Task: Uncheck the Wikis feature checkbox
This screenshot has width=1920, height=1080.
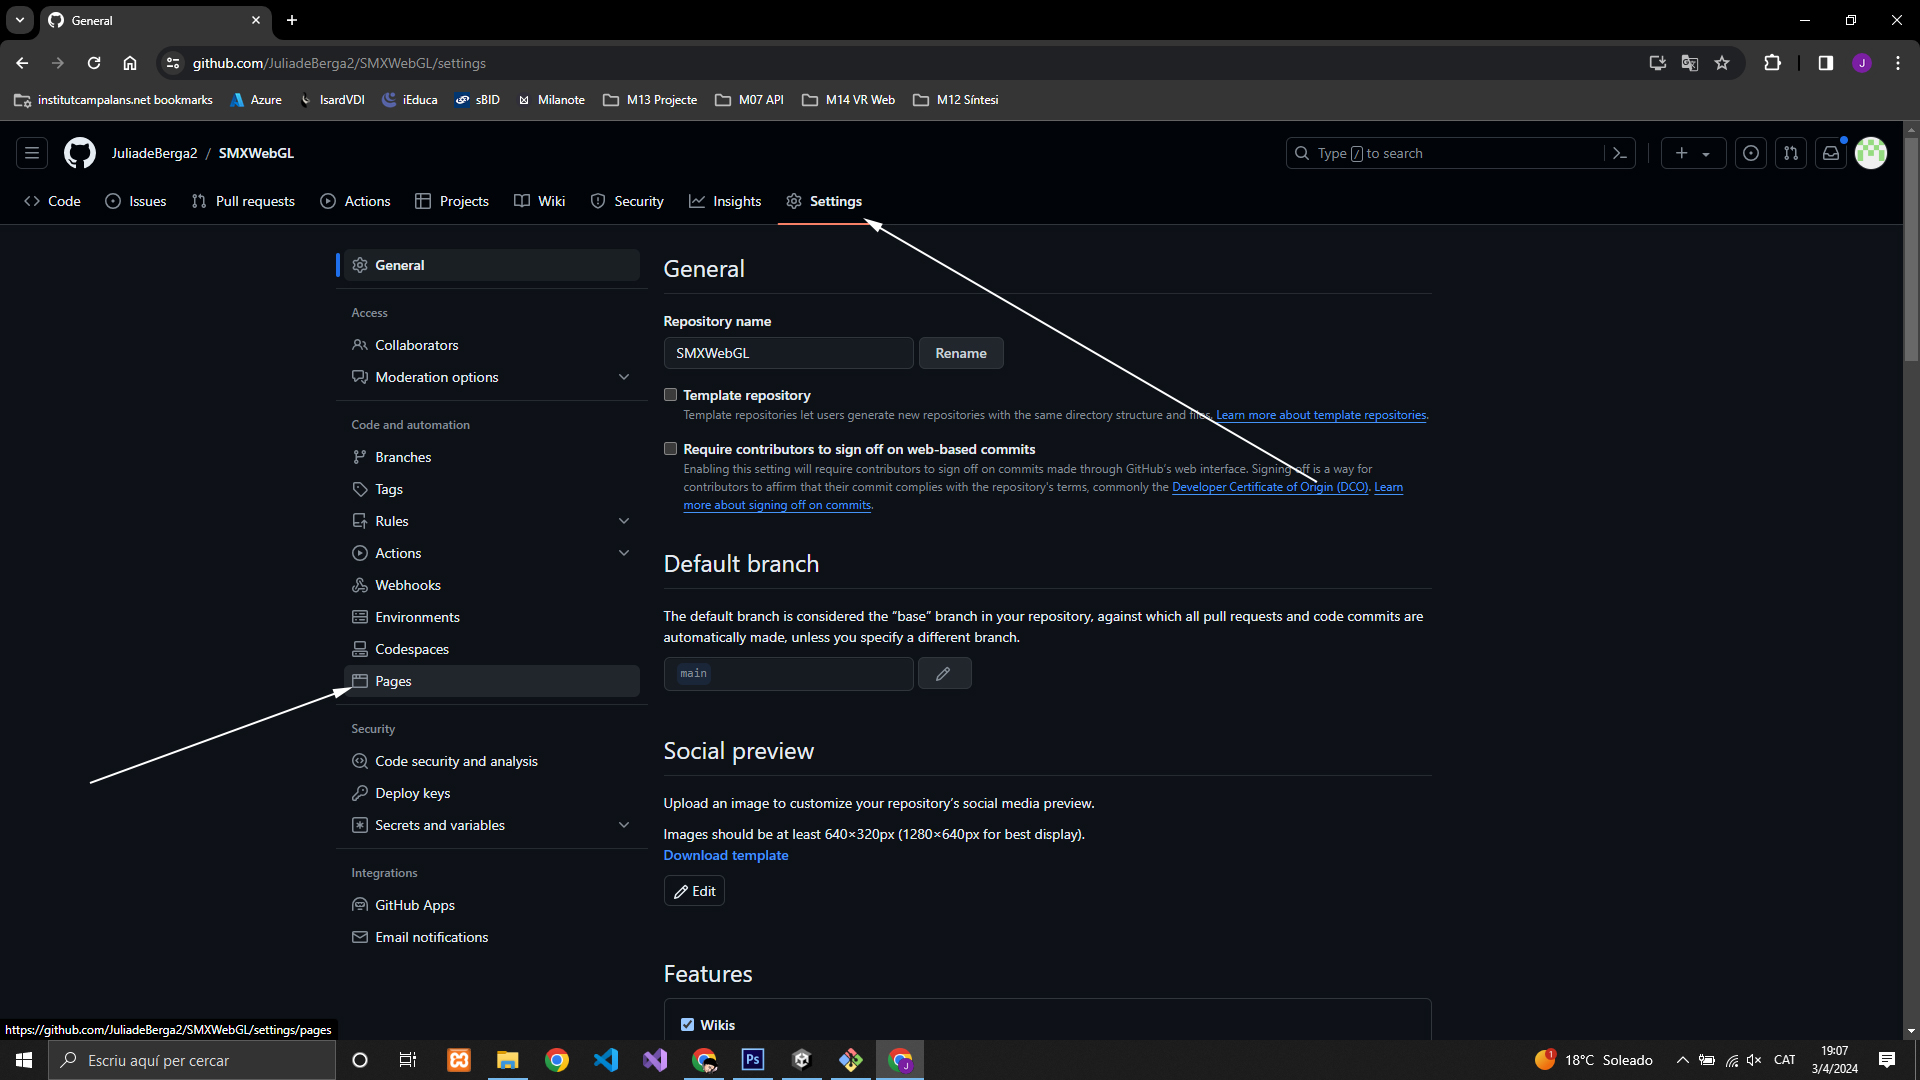Action: [x=687, y=1025]
